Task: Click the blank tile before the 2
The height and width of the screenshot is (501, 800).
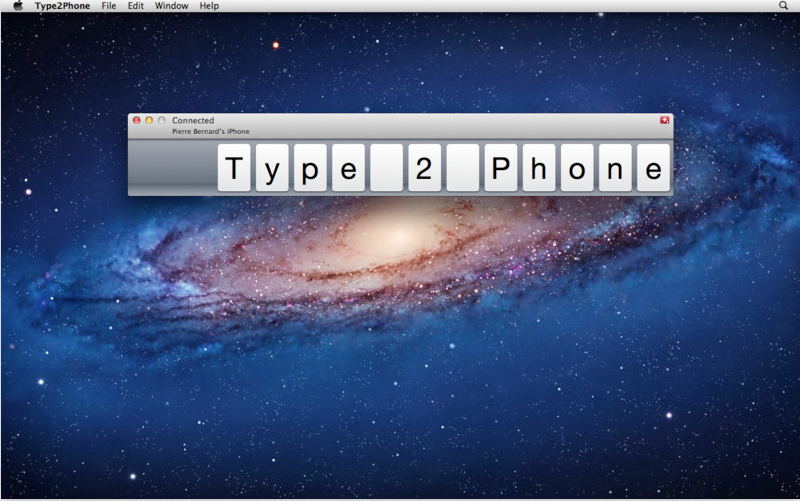Action: point(386,168)
